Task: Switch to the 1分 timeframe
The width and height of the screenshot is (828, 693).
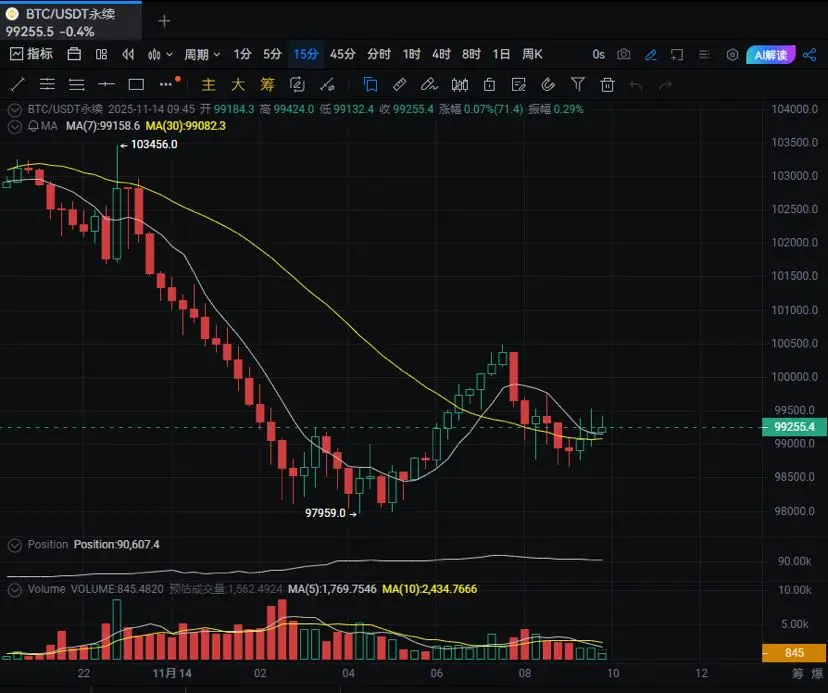Action: pos(242,54)
